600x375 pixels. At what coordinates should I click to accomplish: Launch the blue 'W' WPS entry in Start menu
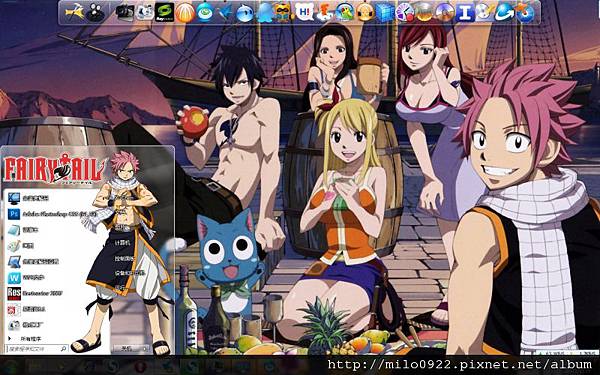coord(26,277)
